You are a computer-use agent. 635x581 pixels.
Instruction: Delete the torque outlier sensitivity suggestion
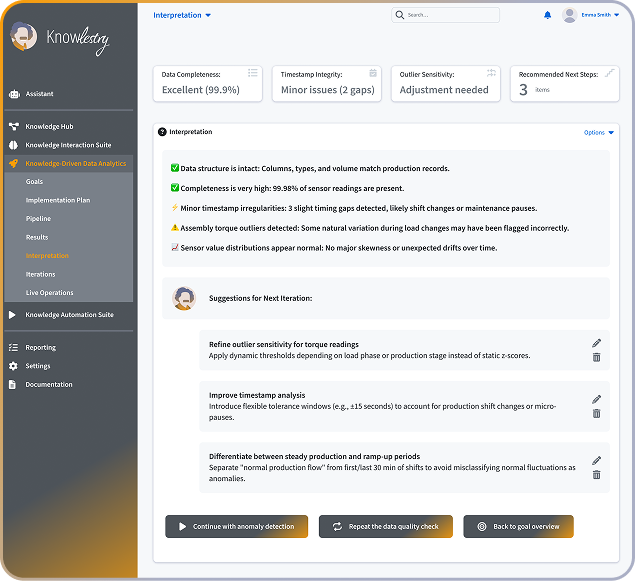(x=597, y=357)
